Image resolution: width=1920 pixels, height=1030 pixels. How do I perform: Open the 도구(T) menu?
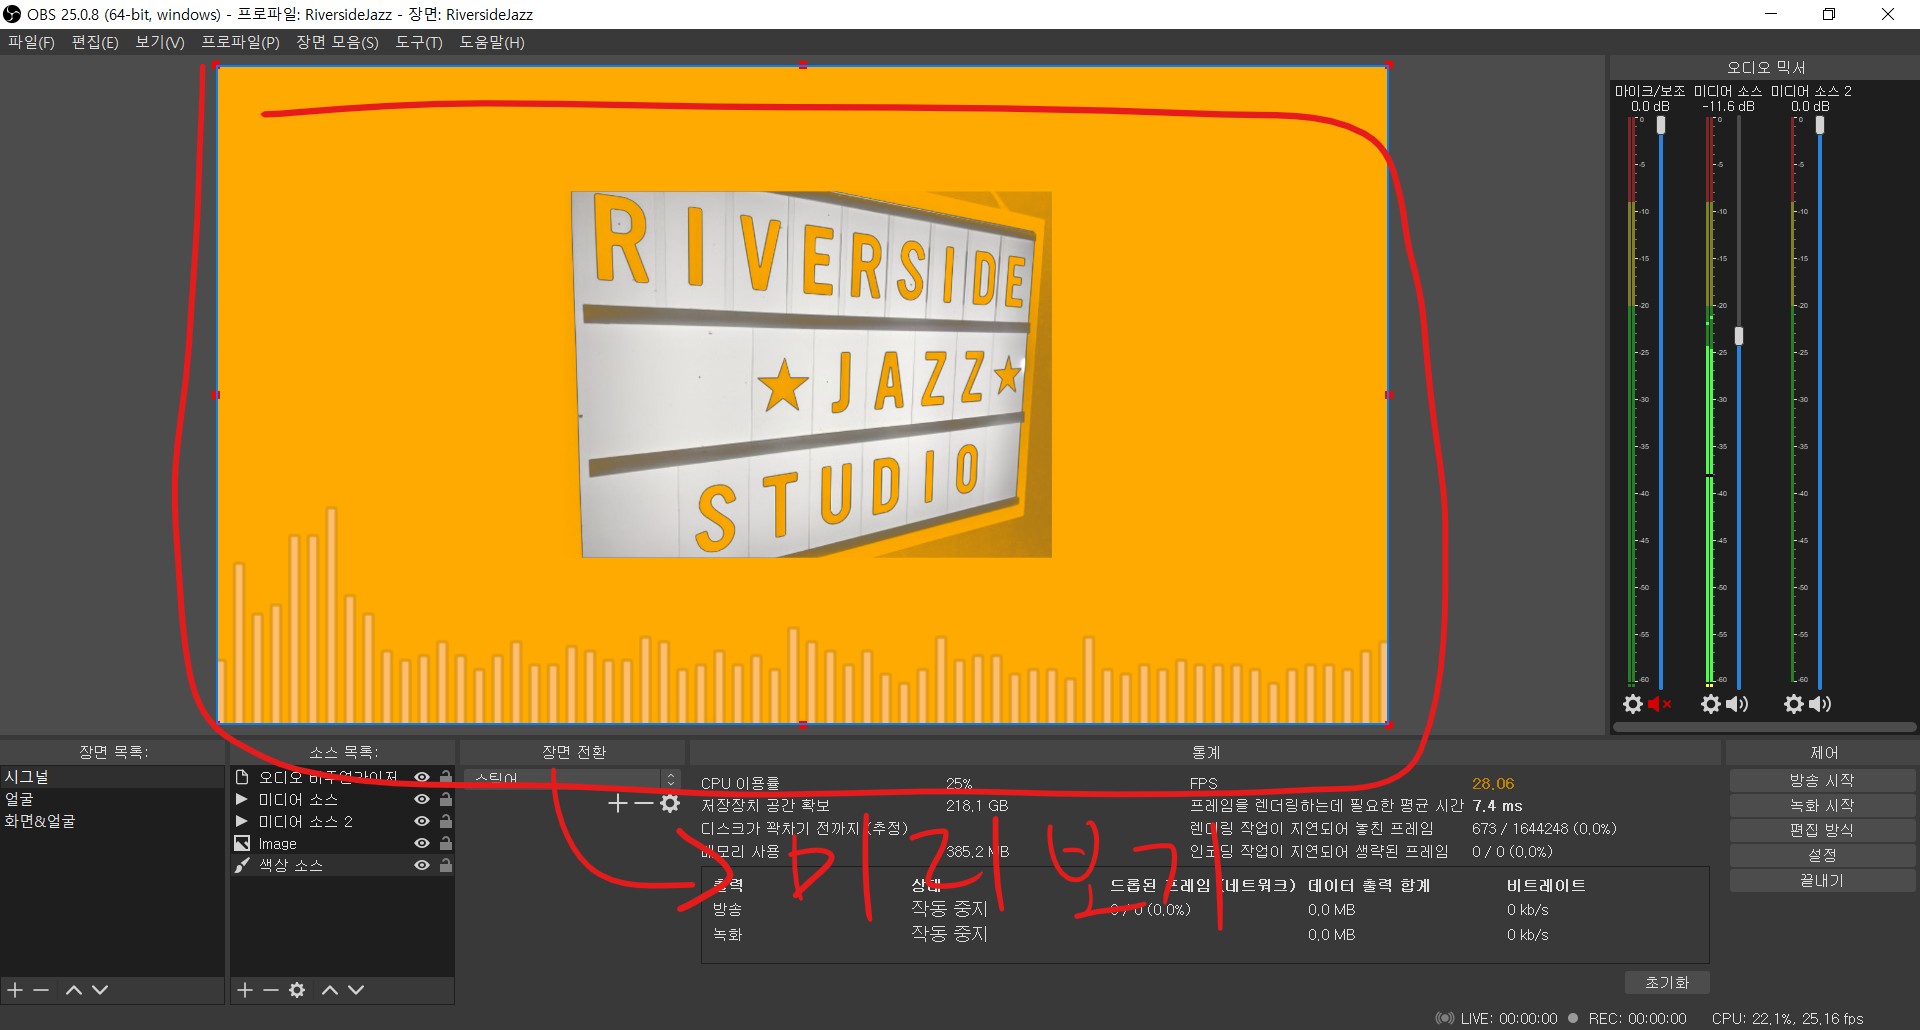pos(418,42)
